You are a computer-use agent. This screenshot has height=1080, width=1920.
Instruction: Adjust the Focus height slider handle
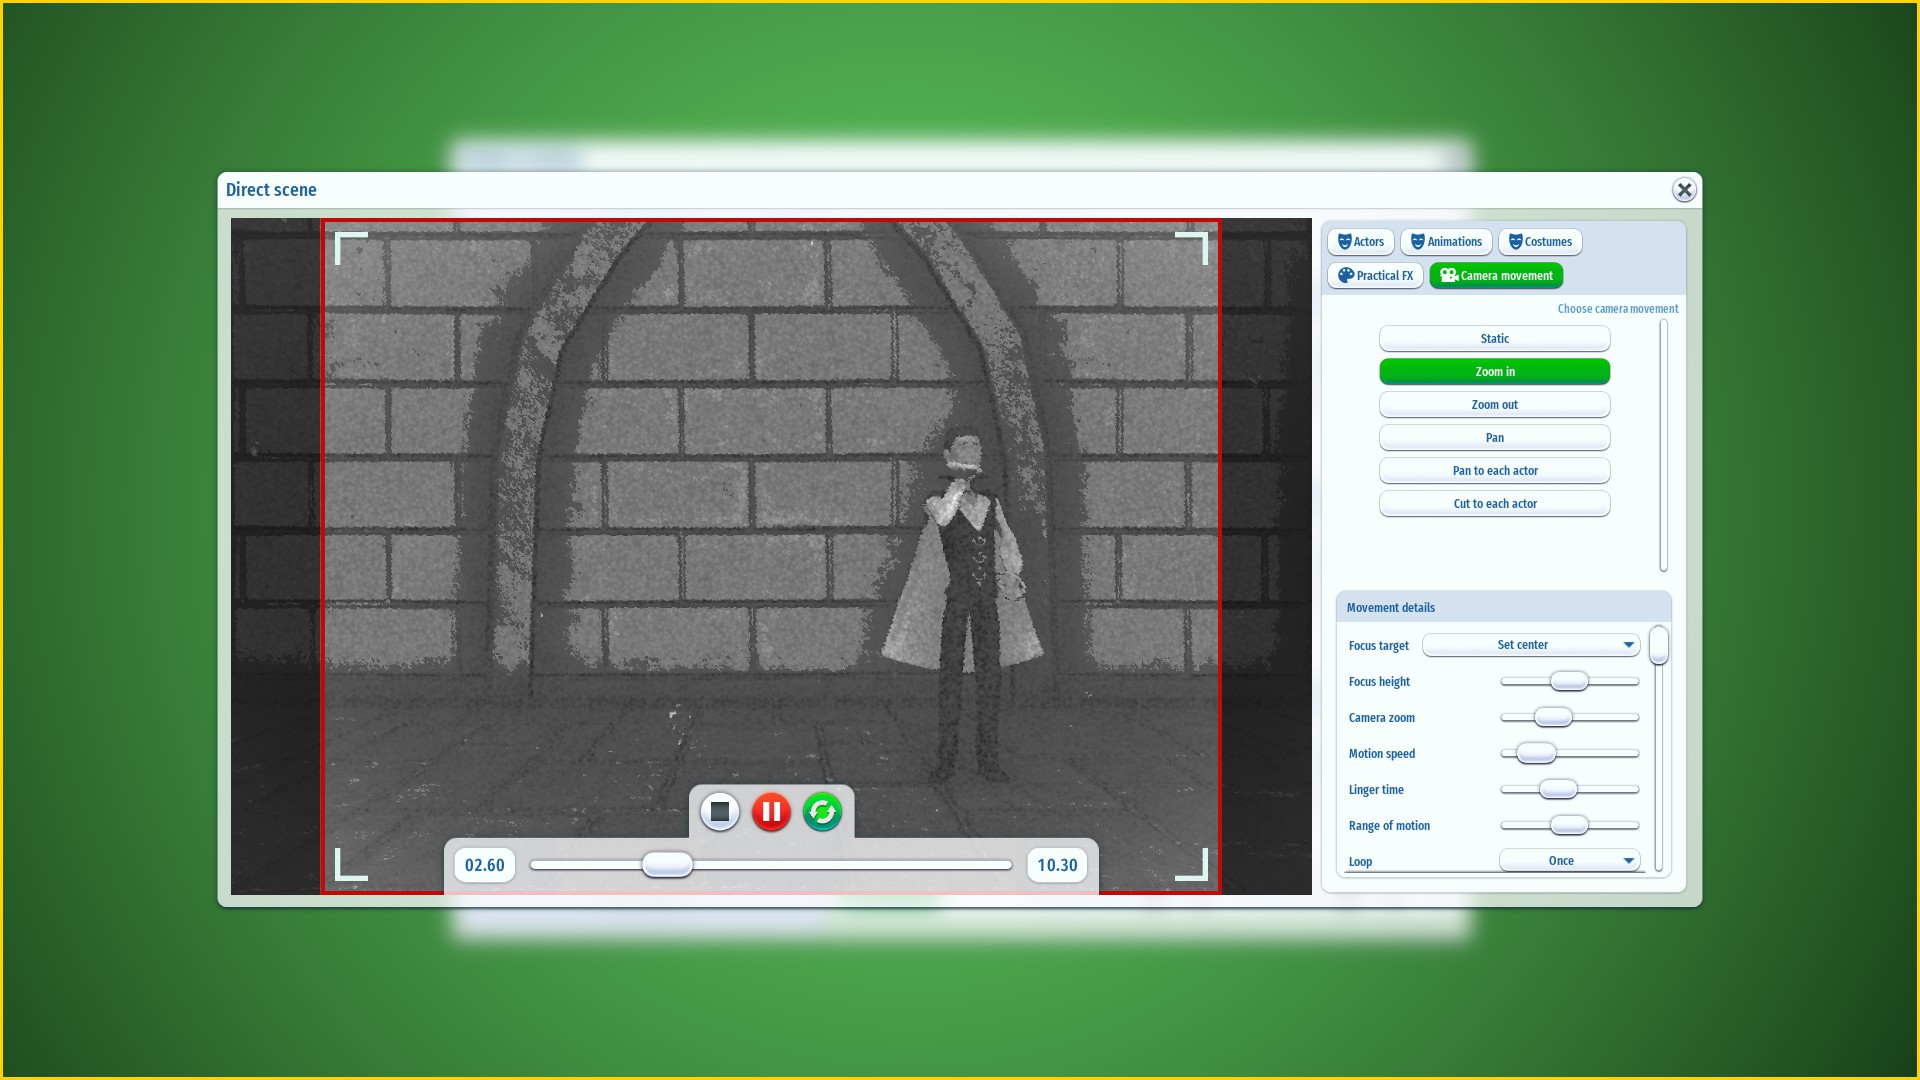pyautogui.click(x=1569, y=682)
